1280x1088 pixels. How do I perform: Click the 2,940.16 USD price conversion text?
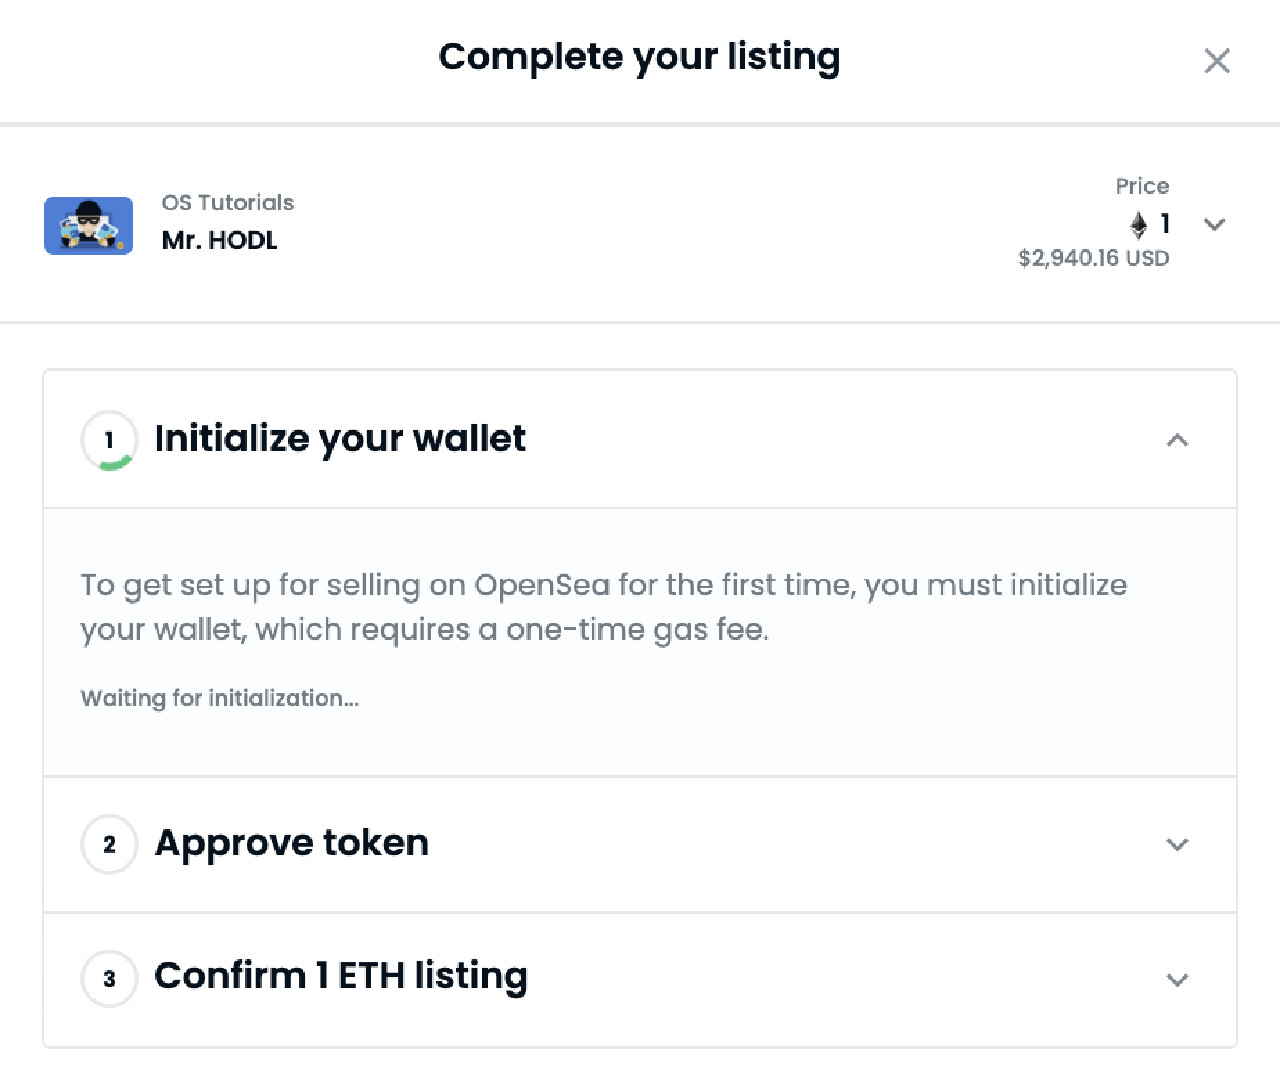pos(1093,258)
